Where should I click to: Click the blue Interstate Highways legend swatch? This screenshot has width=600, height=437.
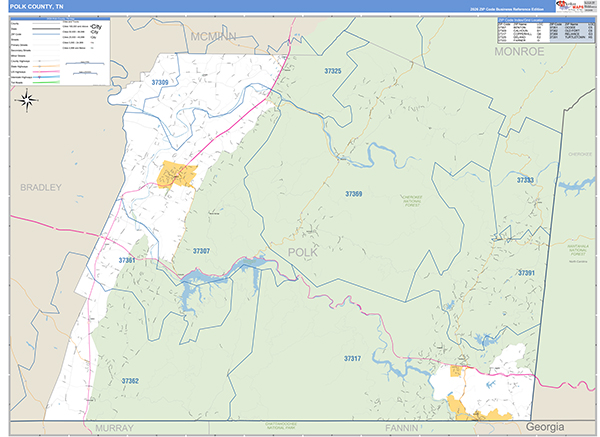[46, 77]
